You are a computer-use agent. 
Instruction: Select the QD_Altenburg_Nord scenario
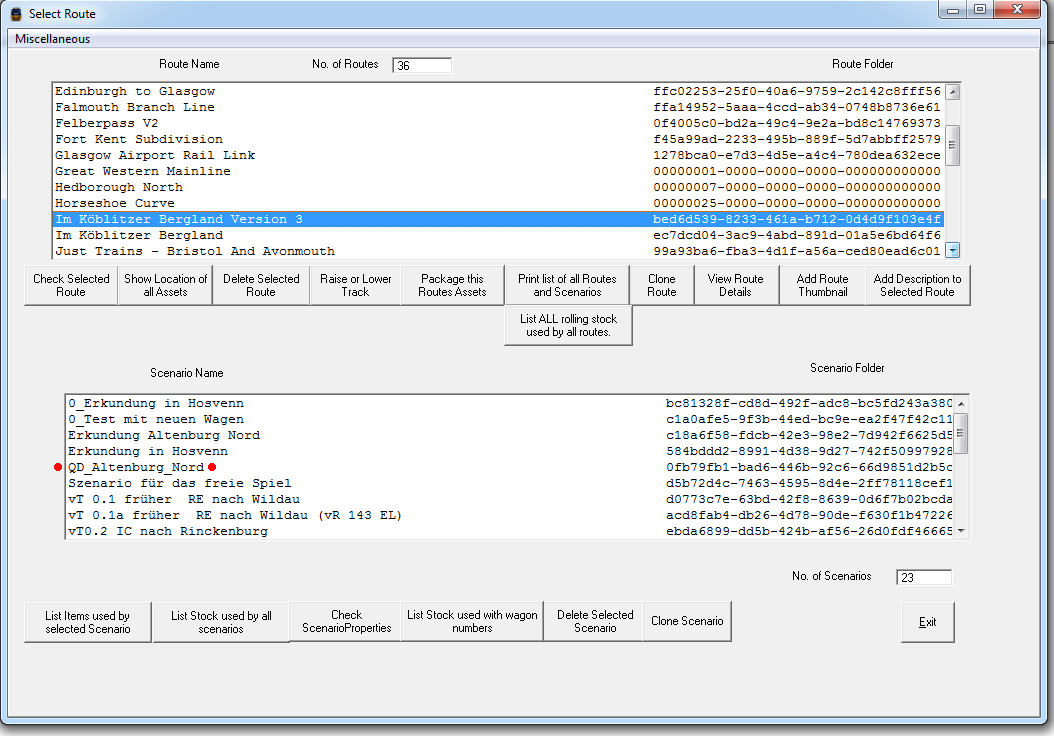point(135,467)
